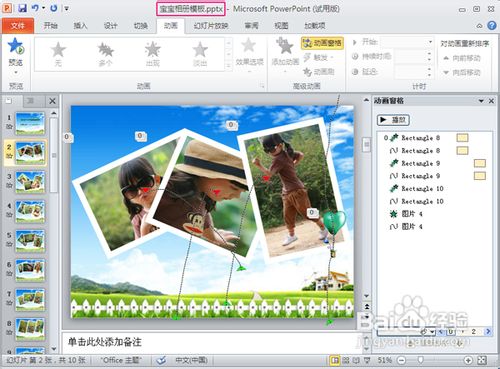Image resolution: width=500 pixels, height=369 pixels.
Task: Switch to the Home tab
Action: coord(51,26)
